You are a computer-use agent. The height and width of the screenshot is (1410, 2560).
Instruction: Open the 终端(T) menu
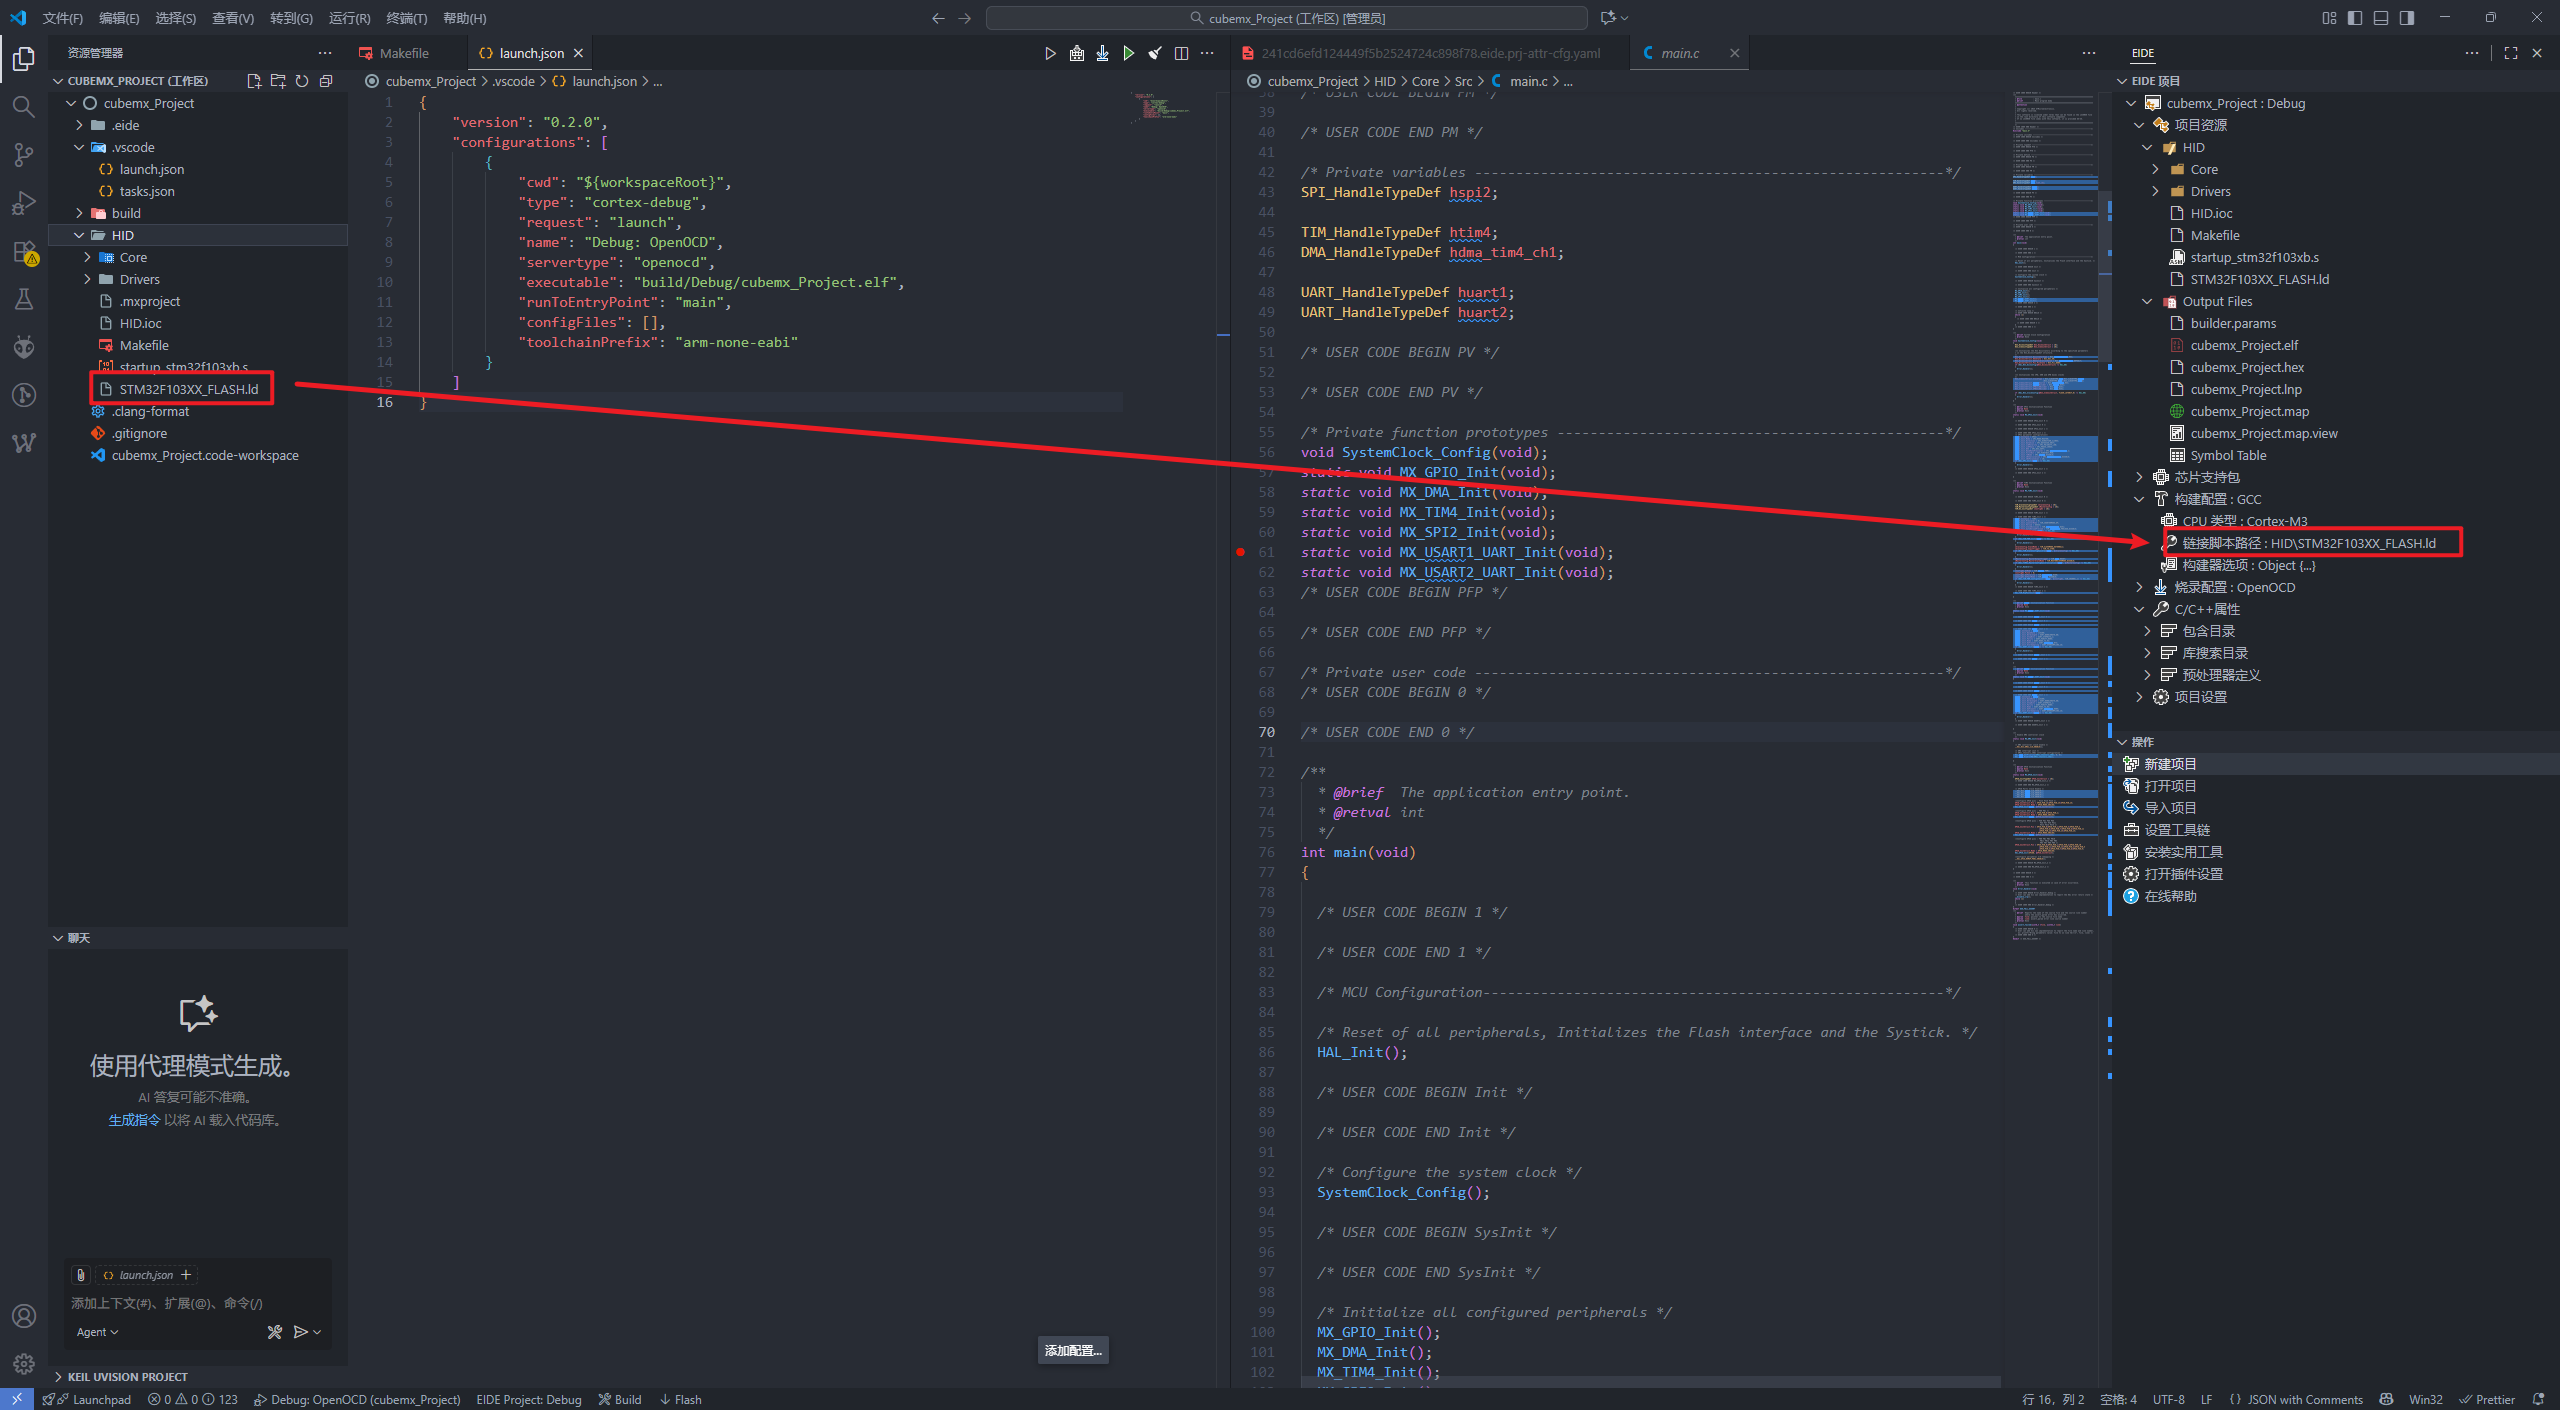click(406, 18)
